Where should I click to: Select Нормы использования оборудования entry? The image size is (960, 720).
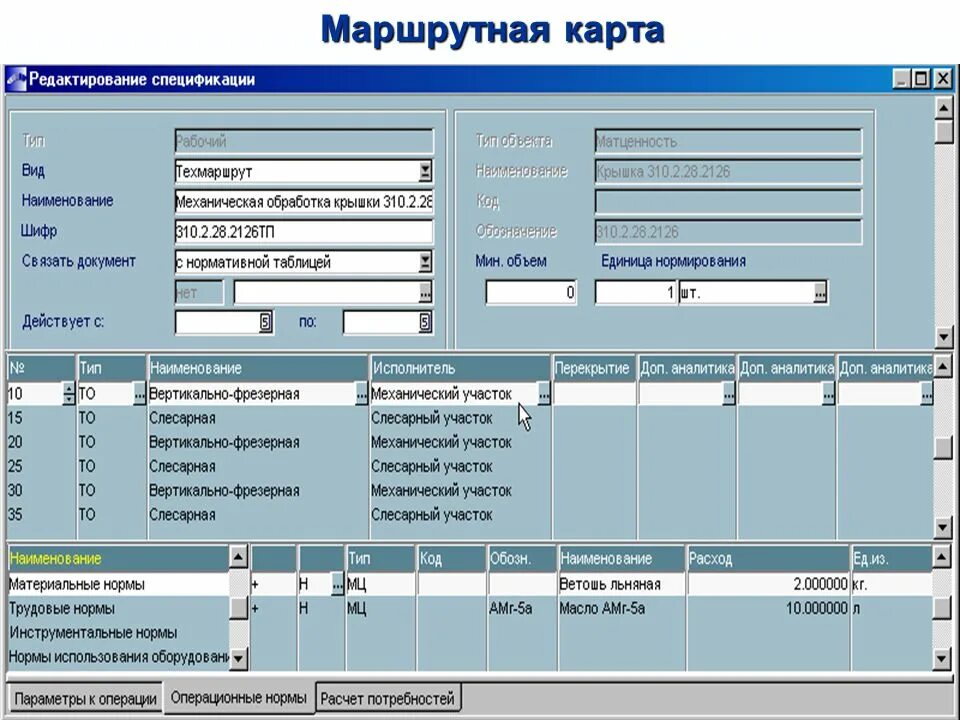click(x=118, y=657)
